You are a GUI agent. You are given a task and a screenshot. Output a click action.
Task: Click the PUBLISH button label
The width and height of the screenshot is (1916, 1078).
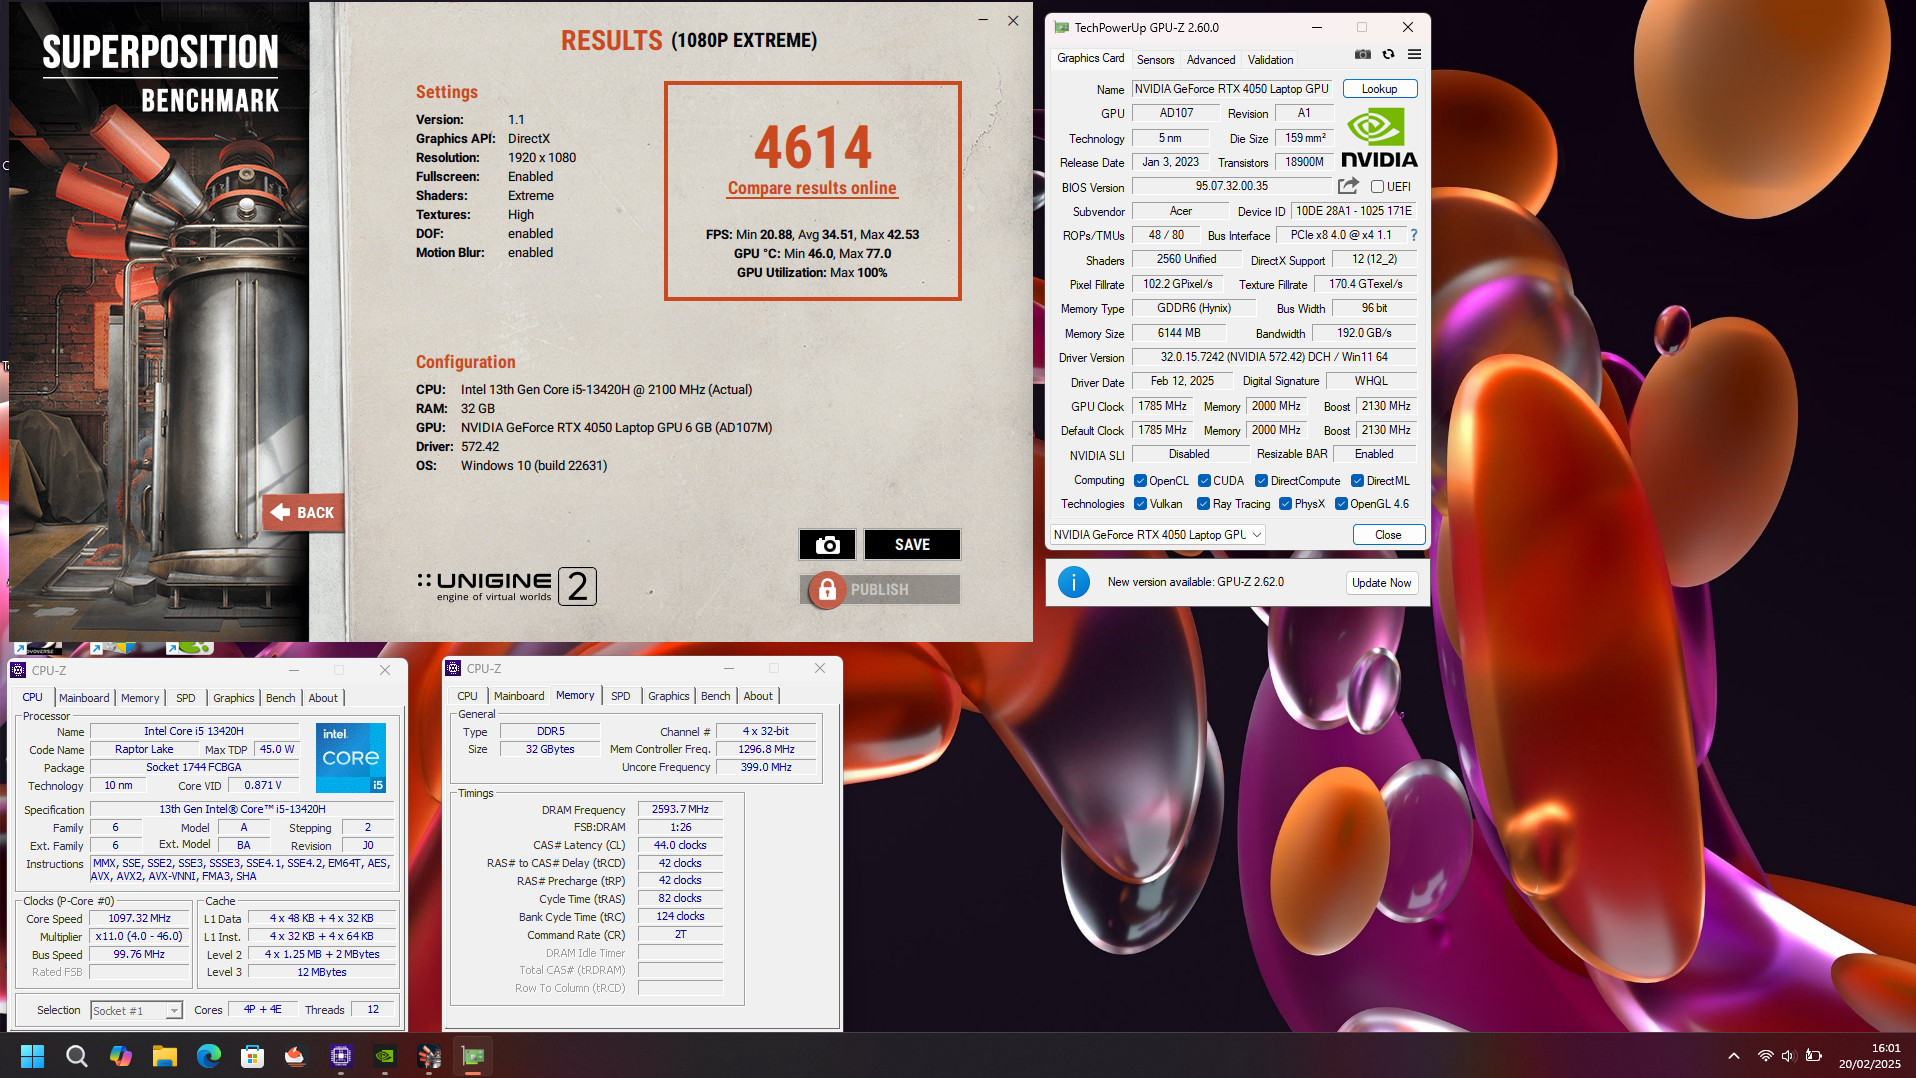[880, 590]
